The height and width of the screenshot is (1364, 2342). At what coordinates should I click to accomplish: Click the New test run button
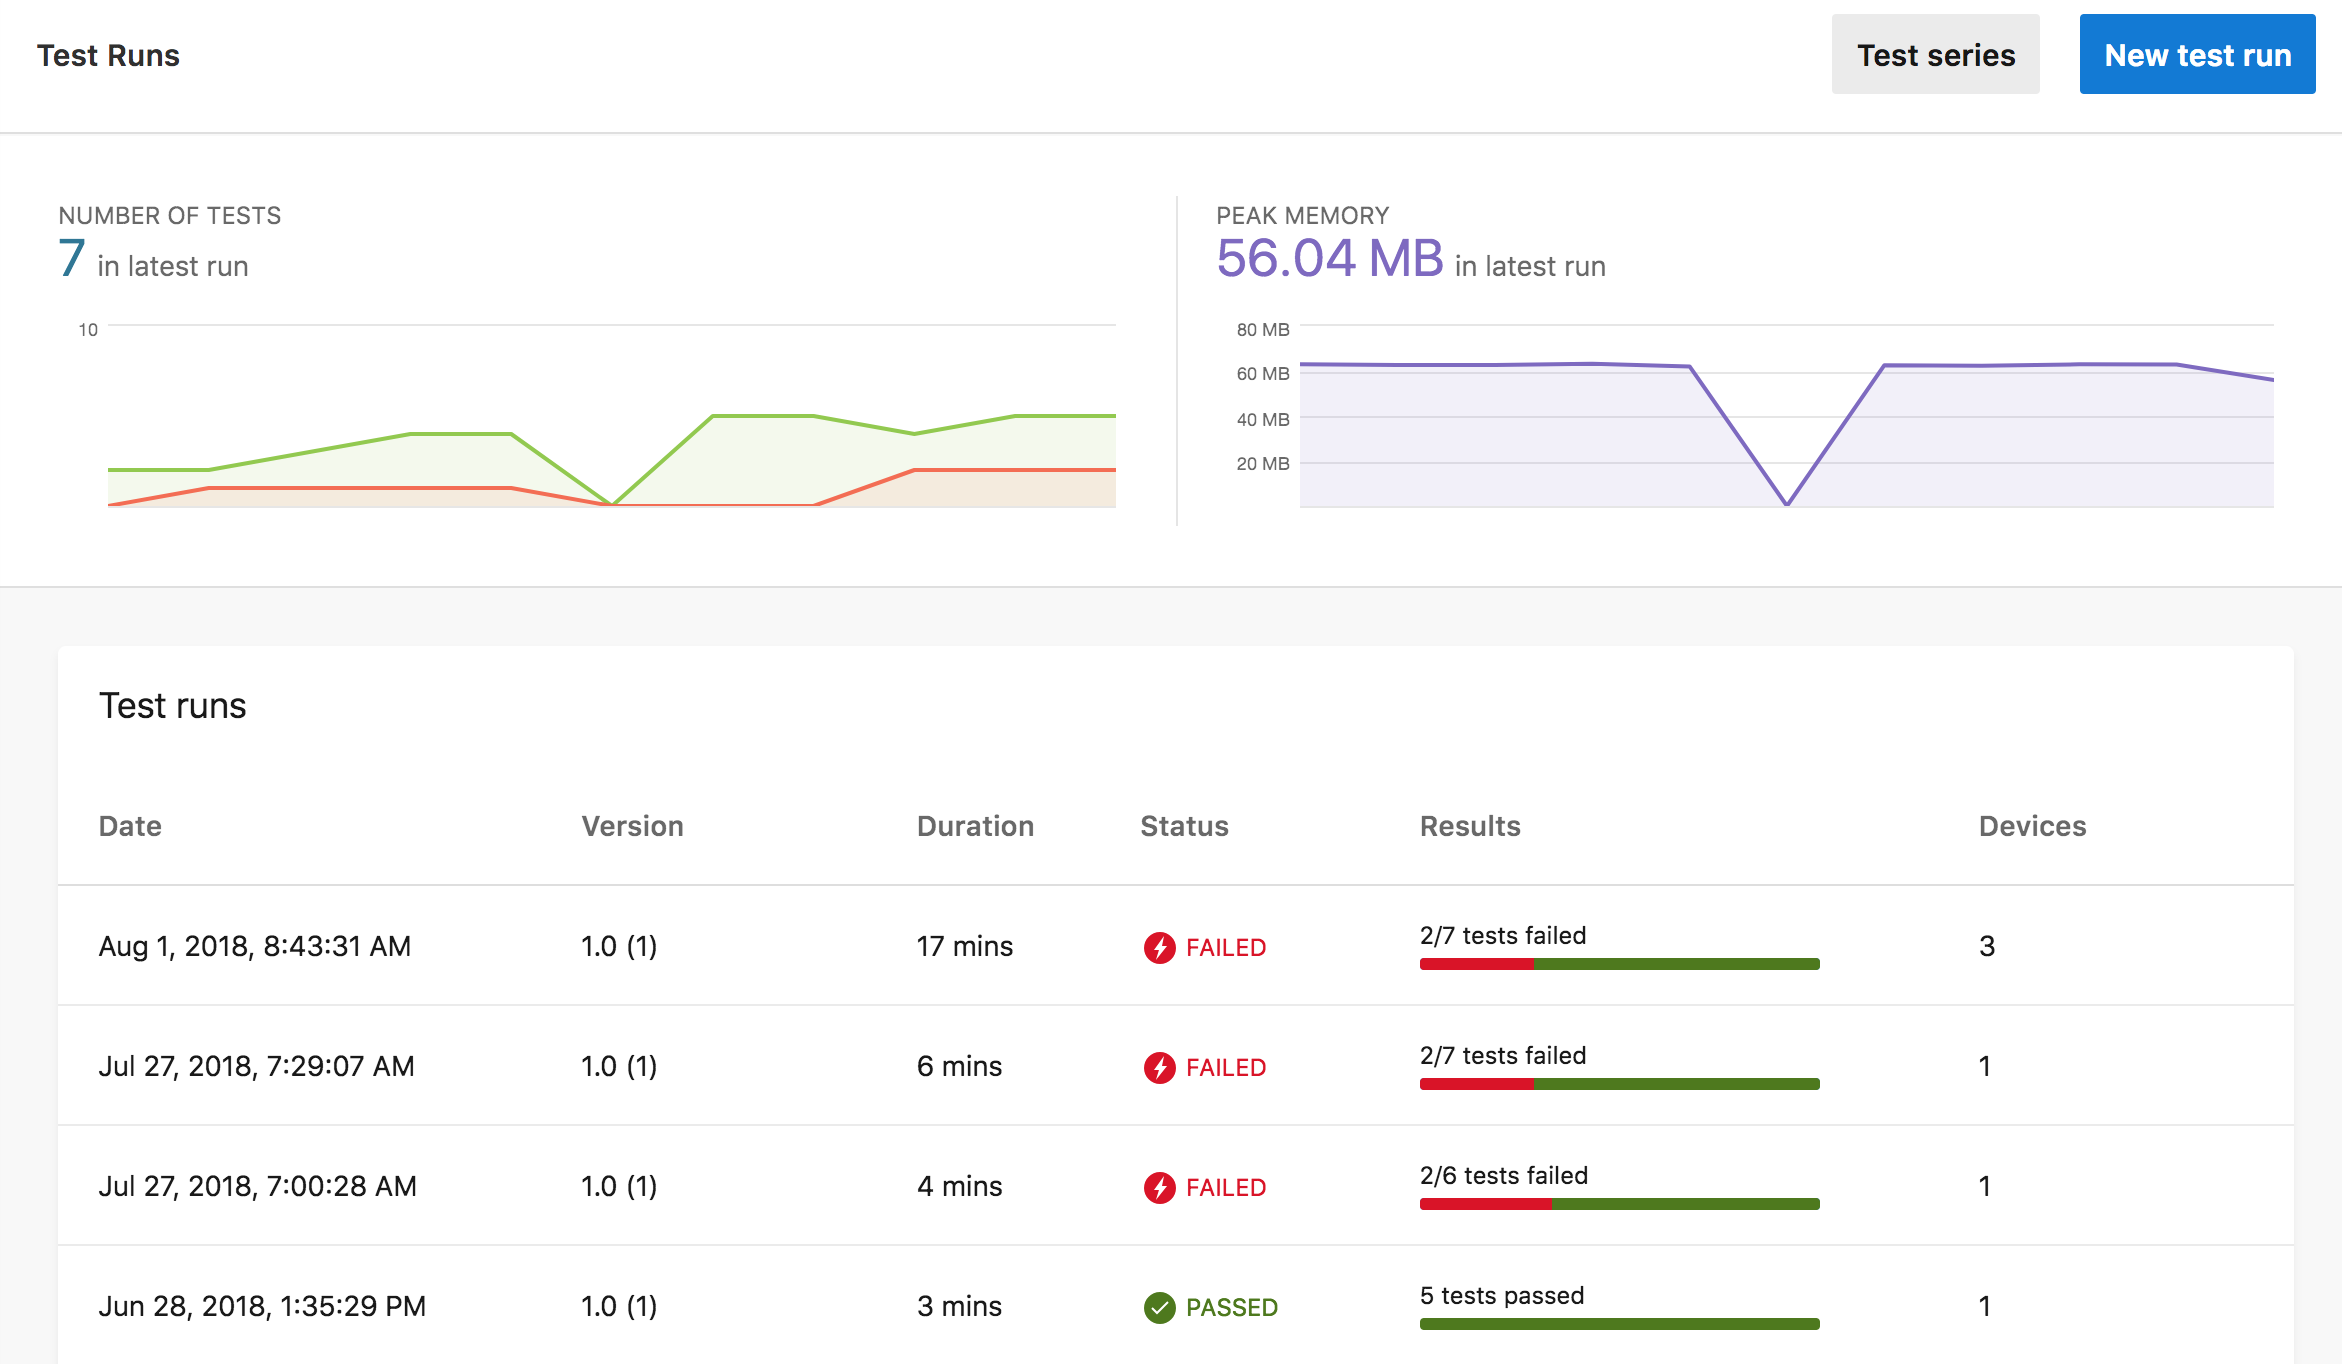pos(2196,57)
